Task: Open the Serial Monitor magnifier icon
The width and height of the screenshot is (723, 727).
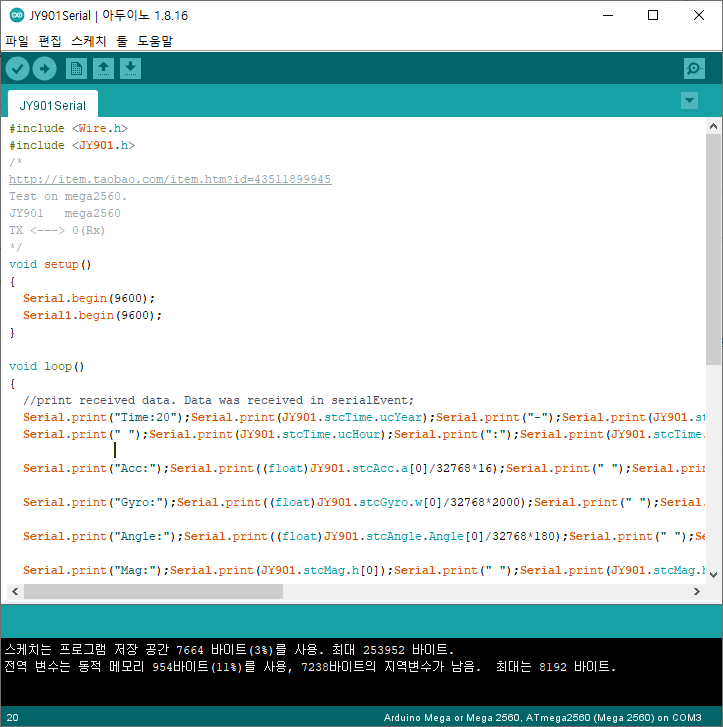Action: click(694, 69)
